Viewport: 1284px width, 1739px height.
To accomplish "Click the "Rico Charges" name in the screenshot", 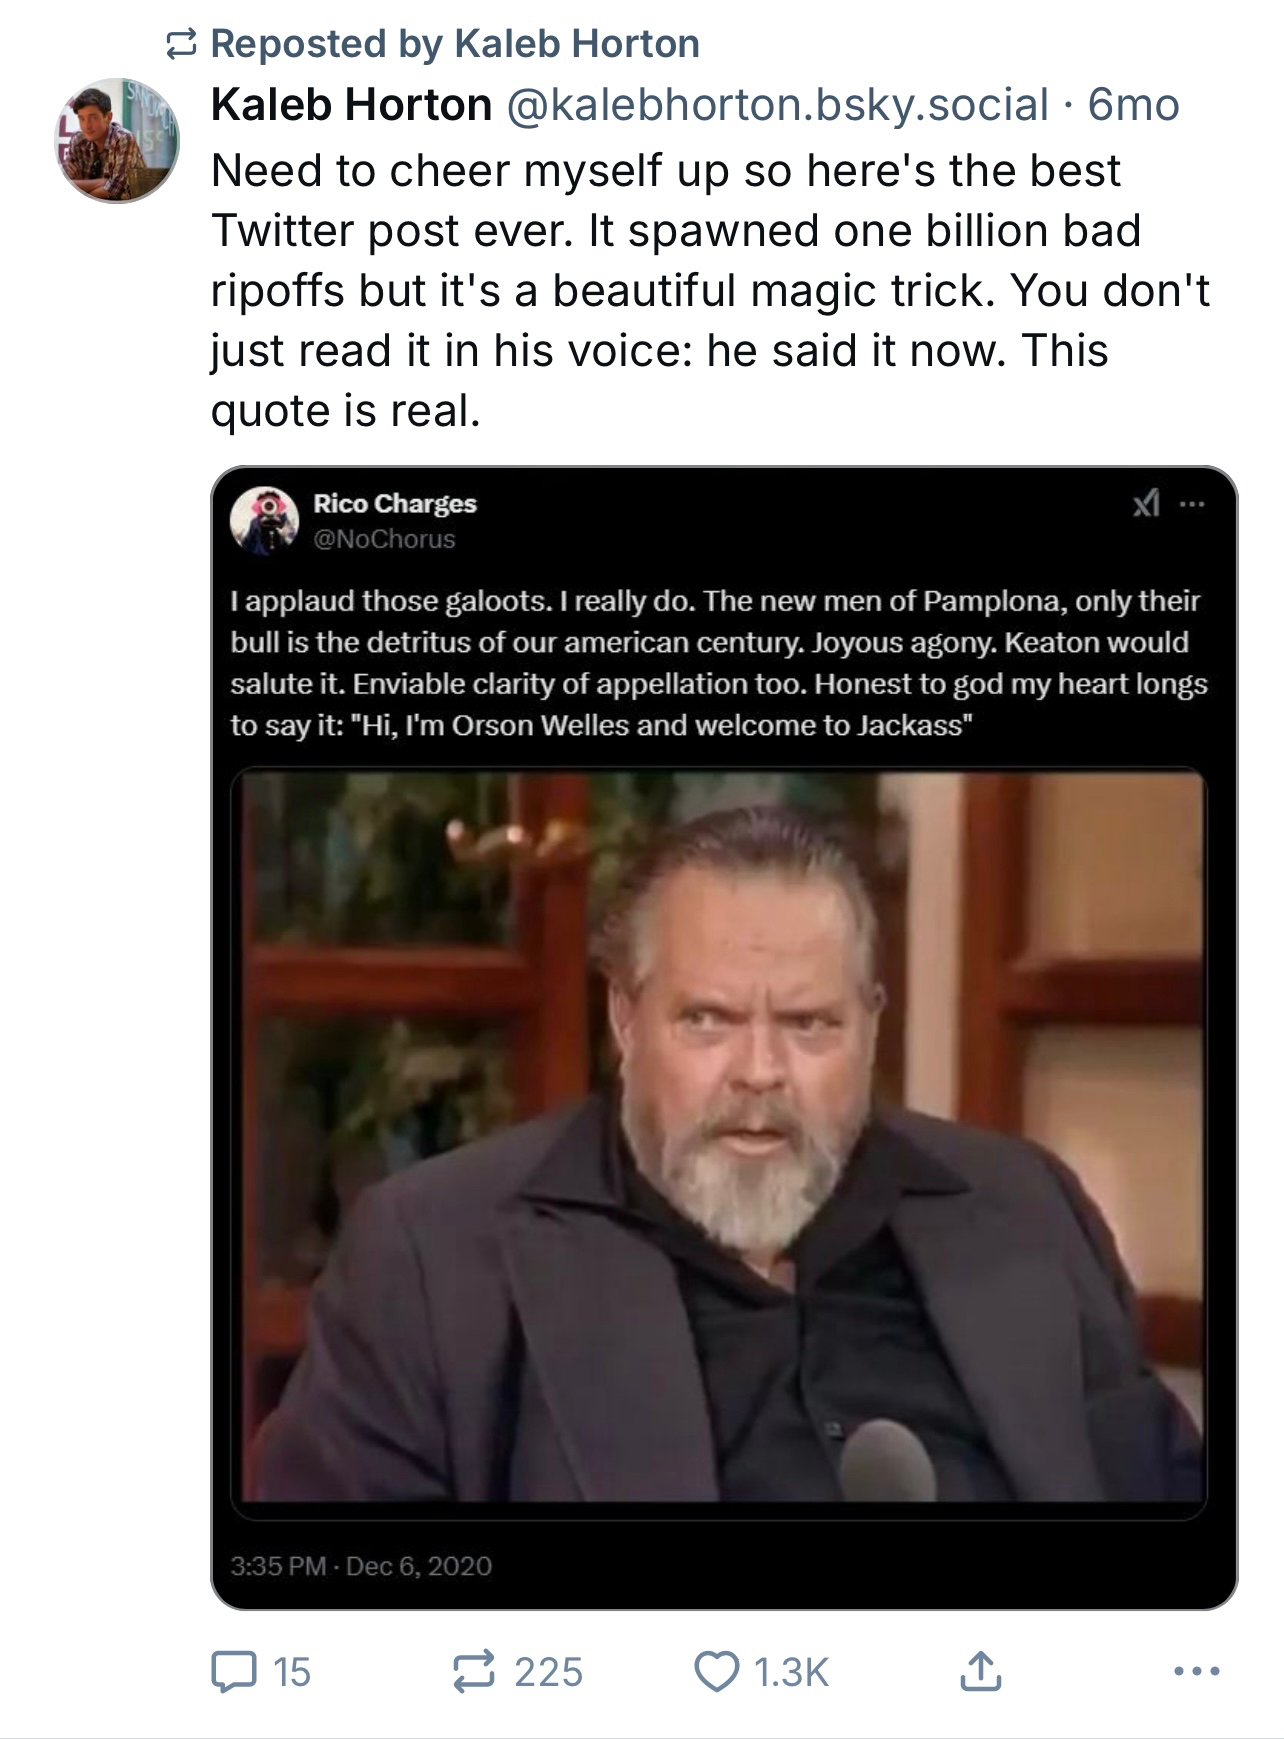I will pos(395,503).
